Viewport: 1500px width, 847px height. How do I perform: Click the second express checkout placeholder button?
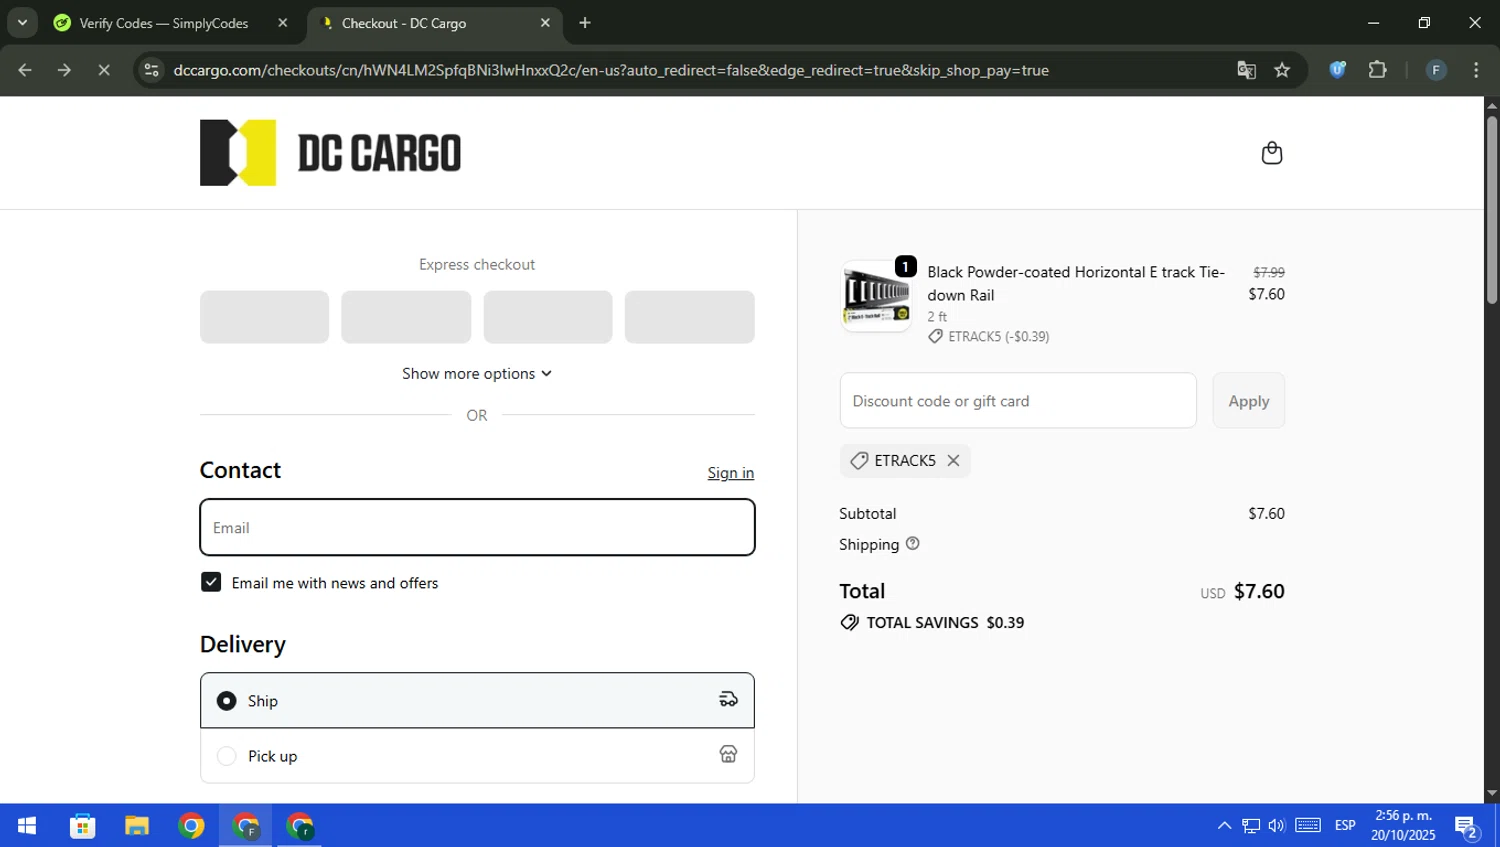(406, 317)
